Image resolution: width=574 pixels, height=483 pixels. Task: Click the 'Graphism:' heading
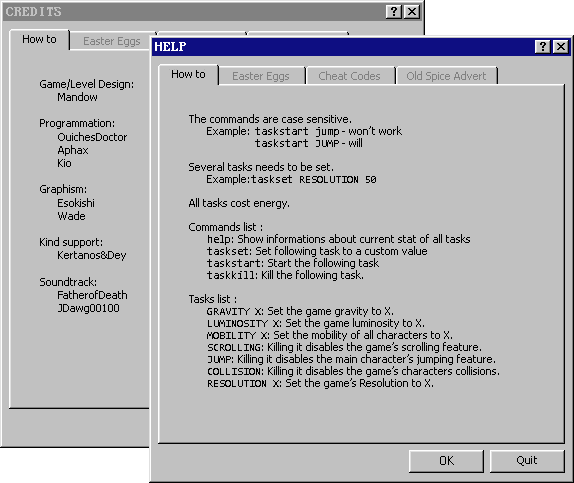click(x=63, y=189)
